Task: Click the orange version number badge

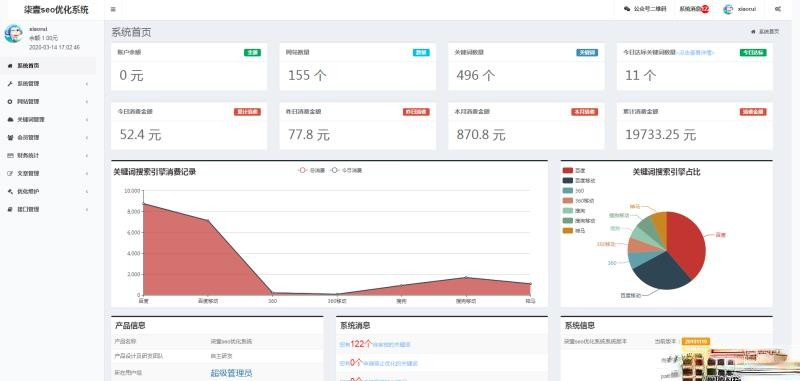Action: click(695, 341)
